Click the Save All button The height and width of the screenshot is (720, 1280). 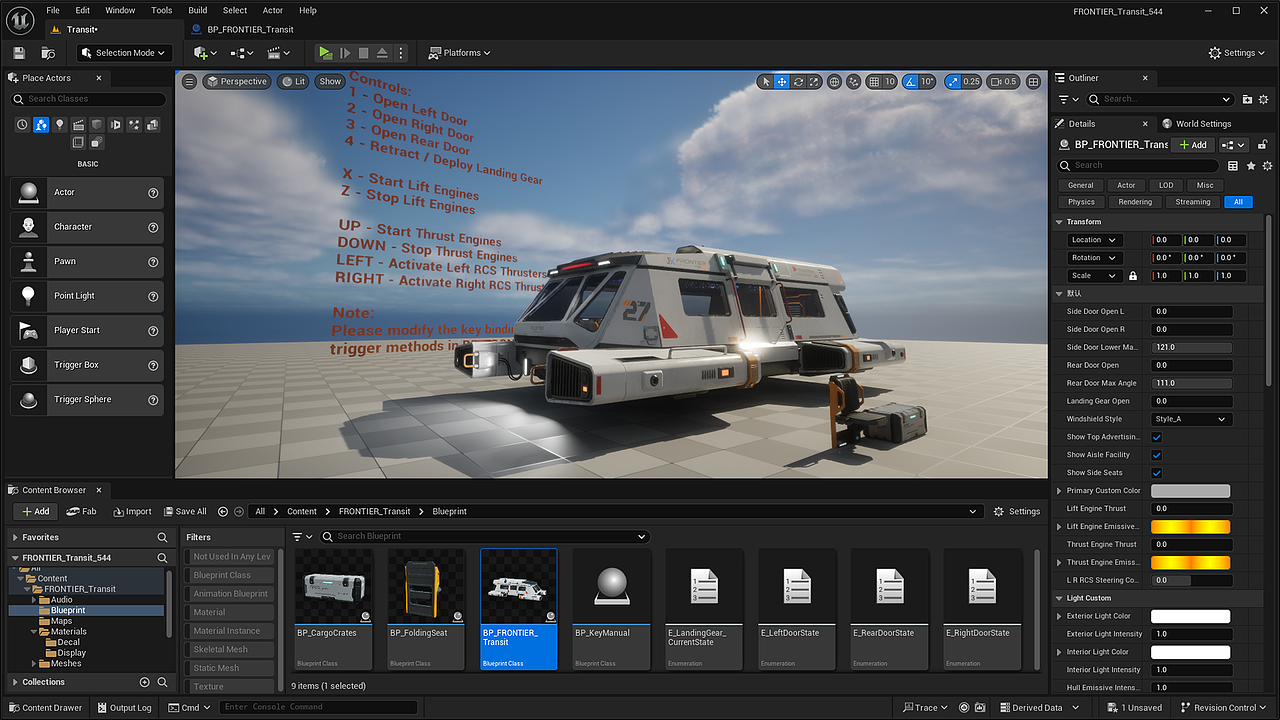pos(186,511)
